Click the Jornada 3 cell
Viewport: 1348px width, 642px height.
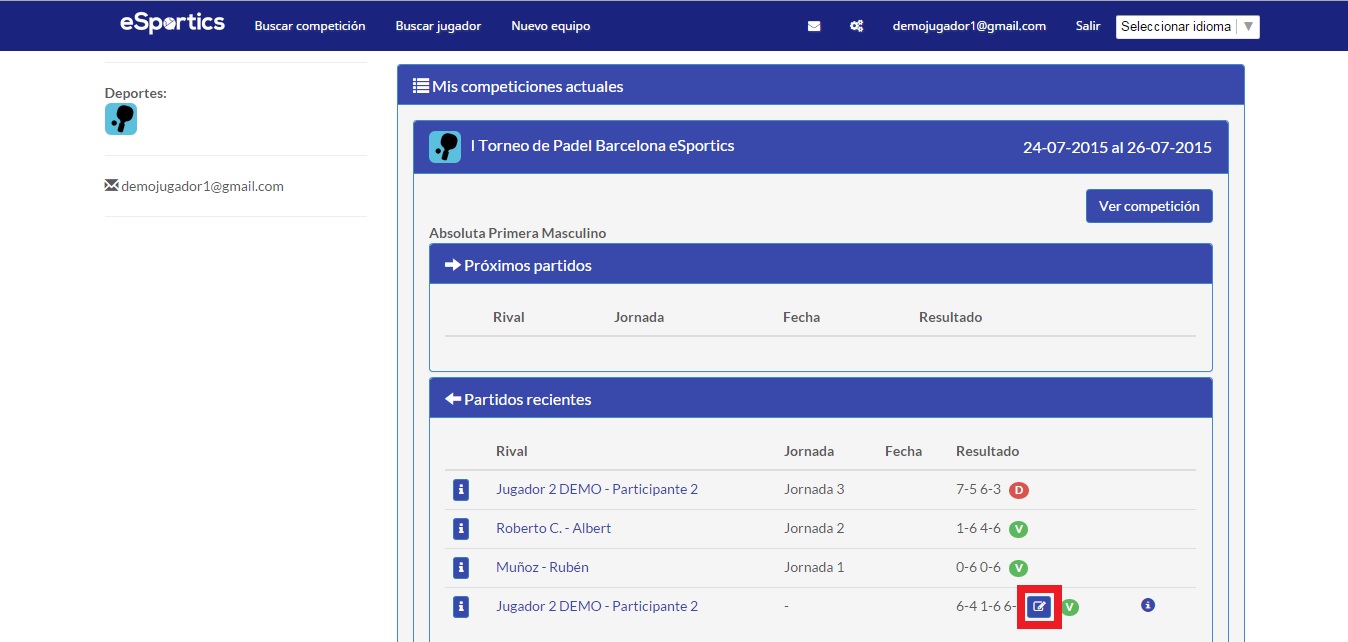tap(814, 489)
